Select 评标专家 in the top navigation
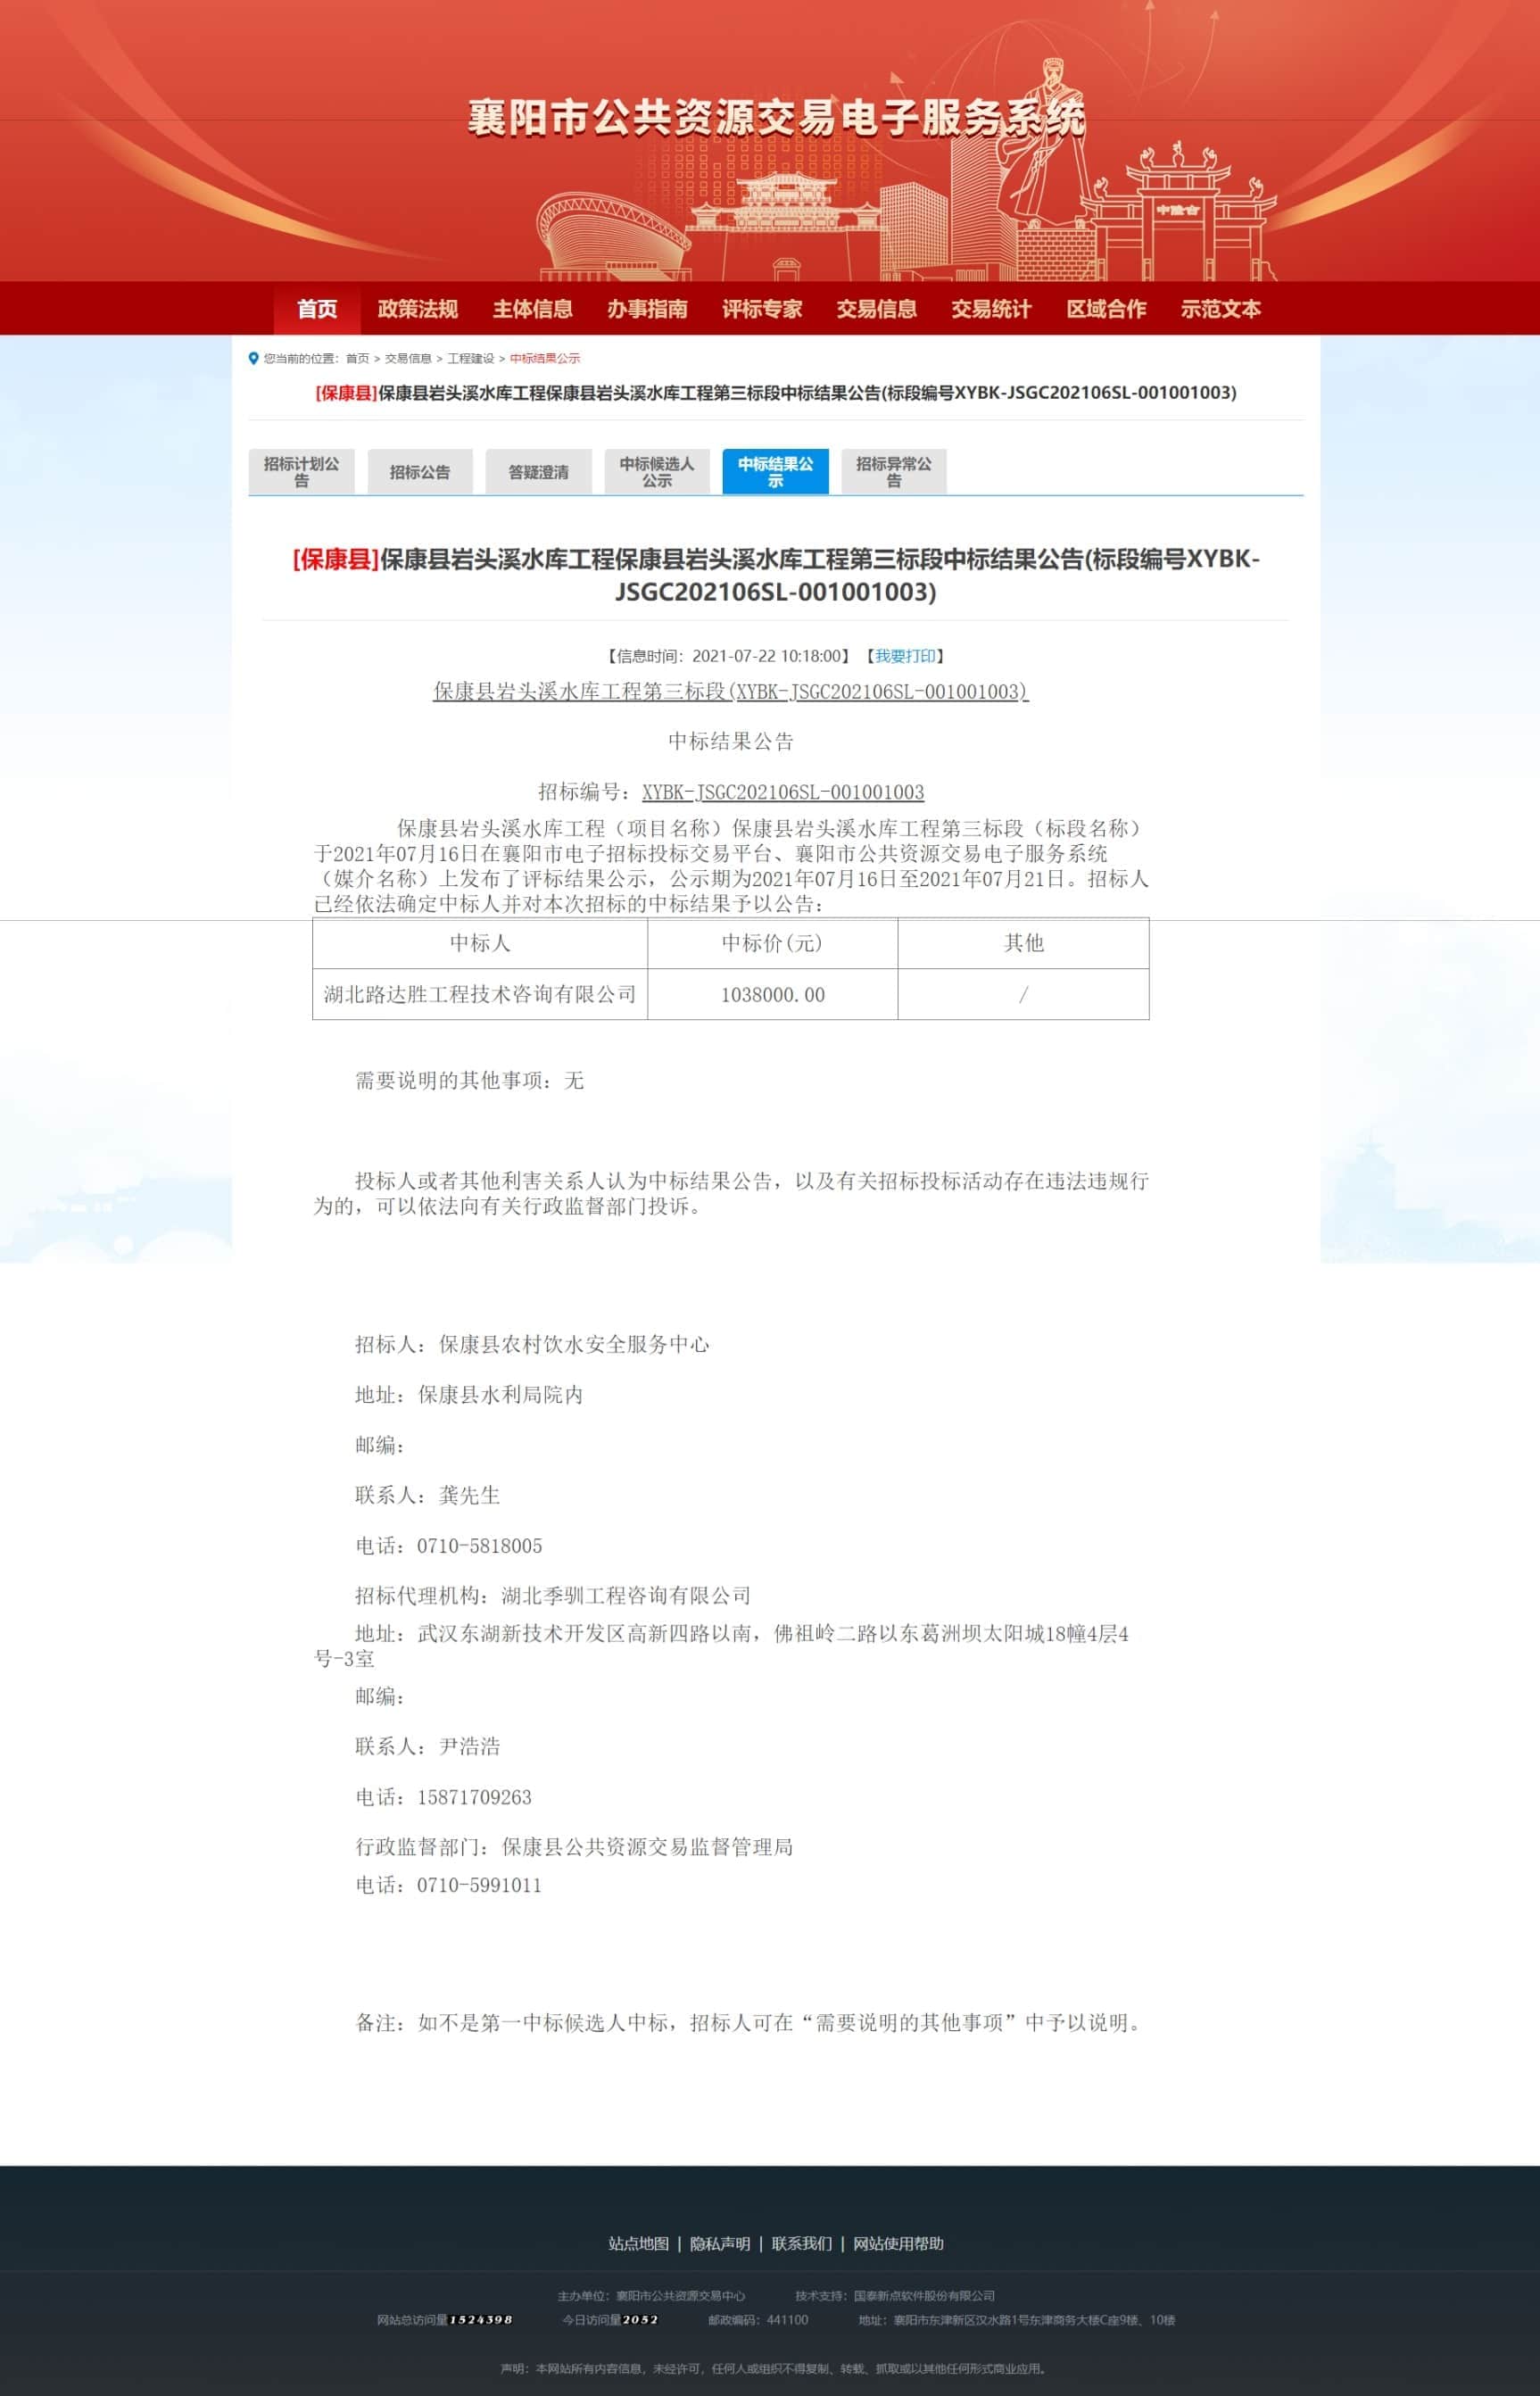 762,309
